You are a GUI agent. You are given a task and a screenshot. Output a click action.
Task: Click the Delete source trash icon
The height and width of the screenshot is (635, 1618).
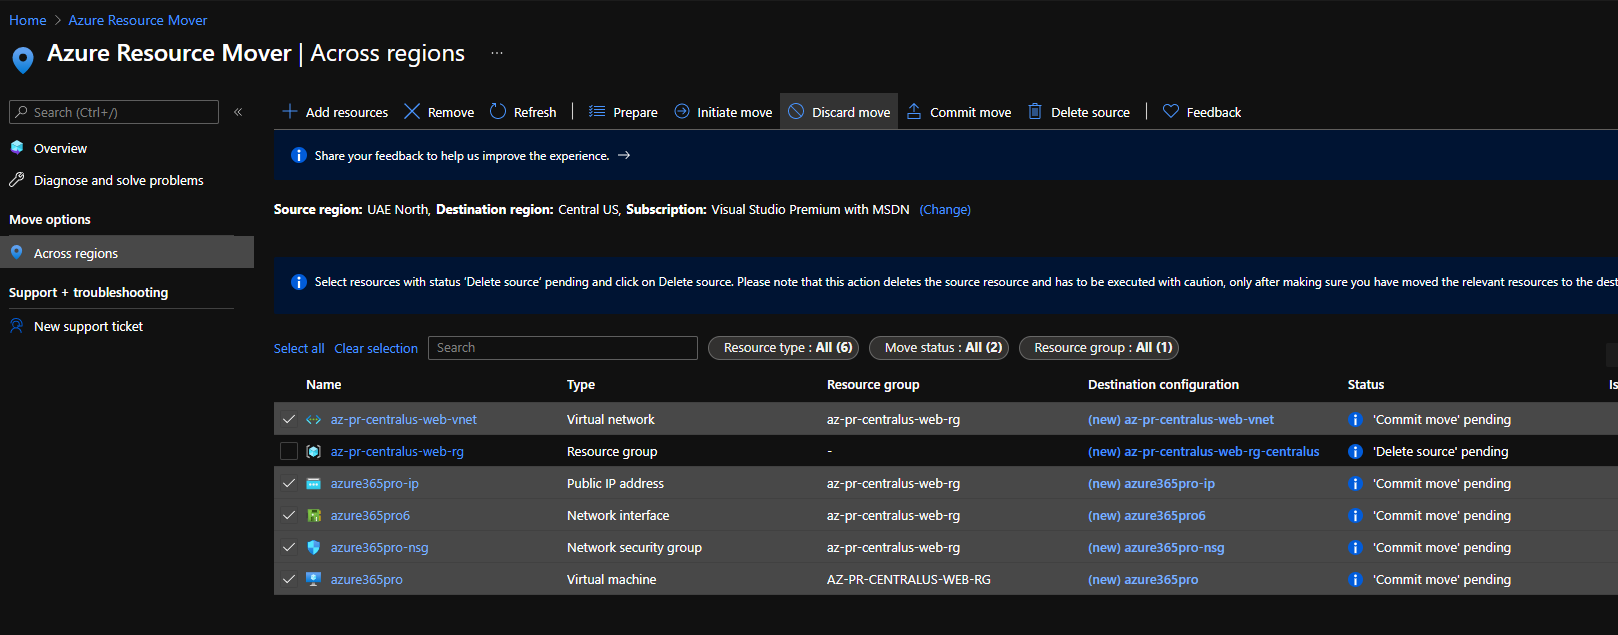1035,111
